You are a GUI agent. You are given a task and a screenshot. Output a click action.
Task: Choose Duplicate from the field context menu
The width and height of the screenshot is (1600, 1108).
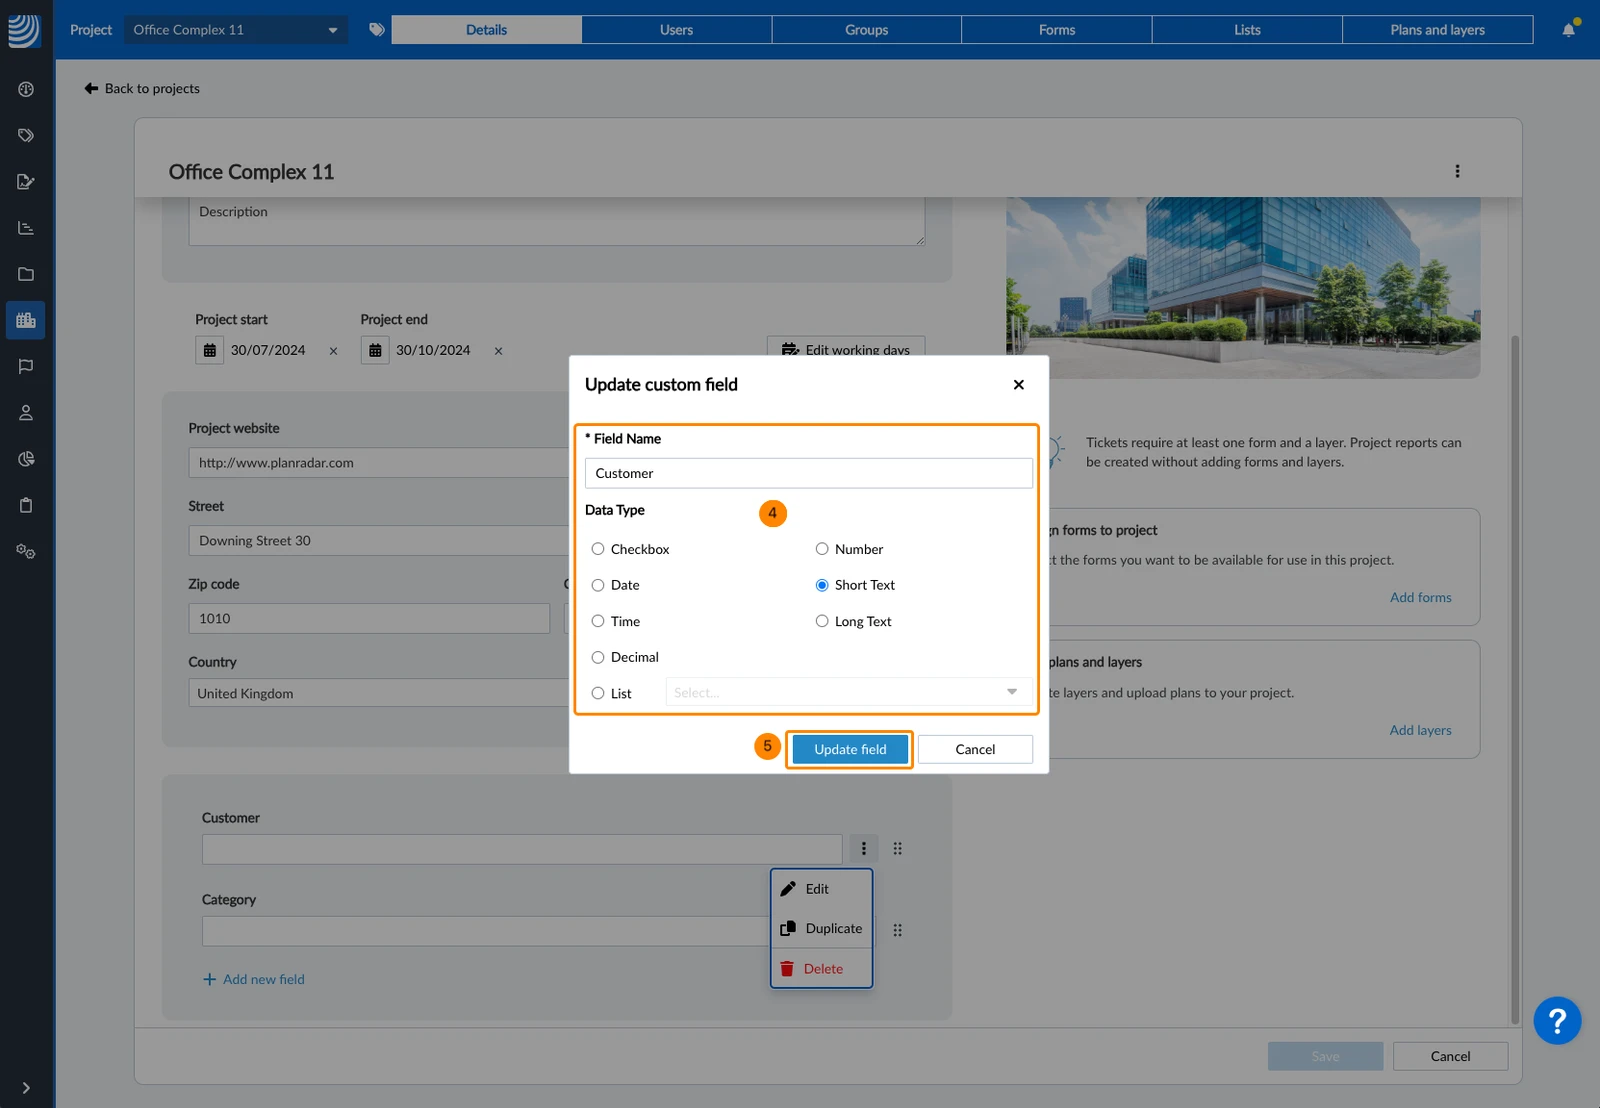pos(822,928)
